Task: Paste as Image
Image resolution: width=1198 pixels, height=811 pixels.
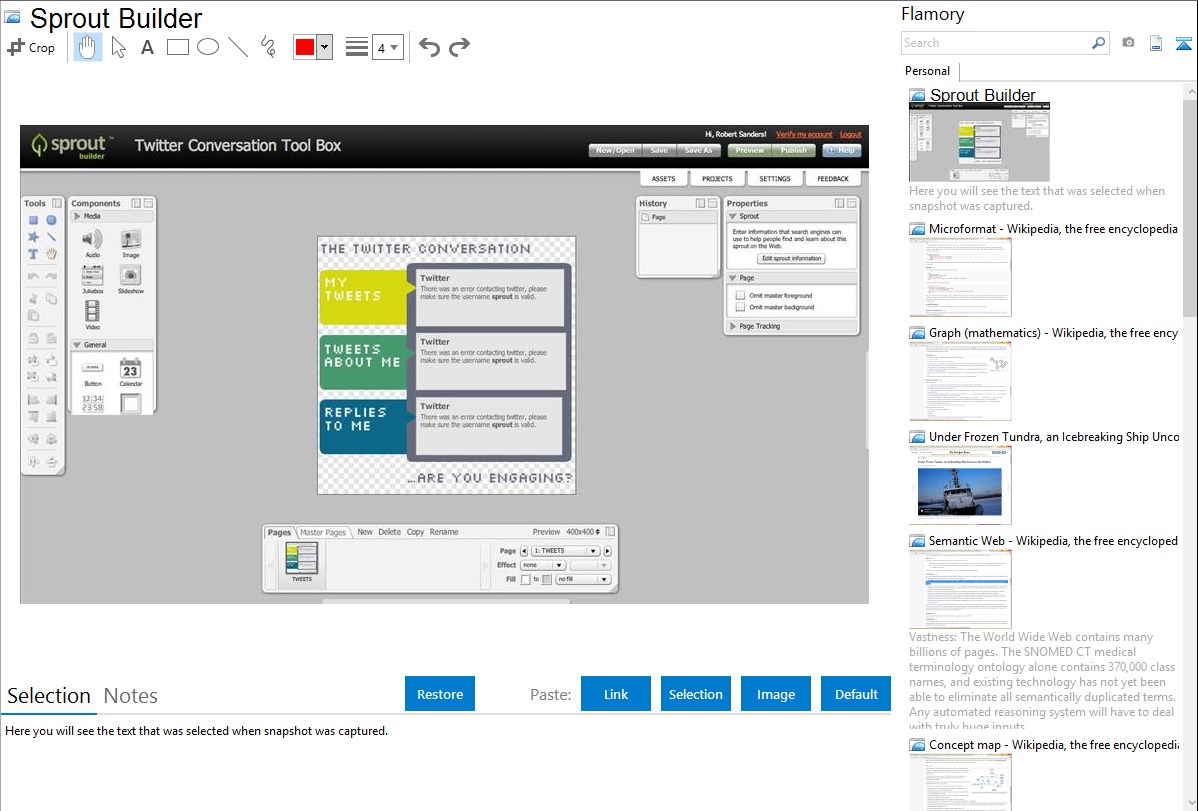Action: (775, 694)
